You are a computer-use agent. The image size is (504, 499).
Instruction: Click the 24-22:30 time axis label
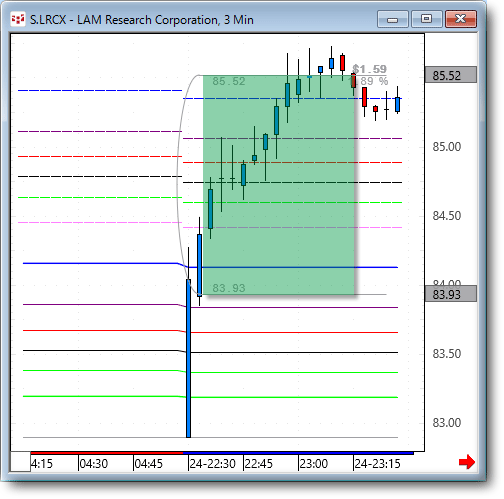213,463
